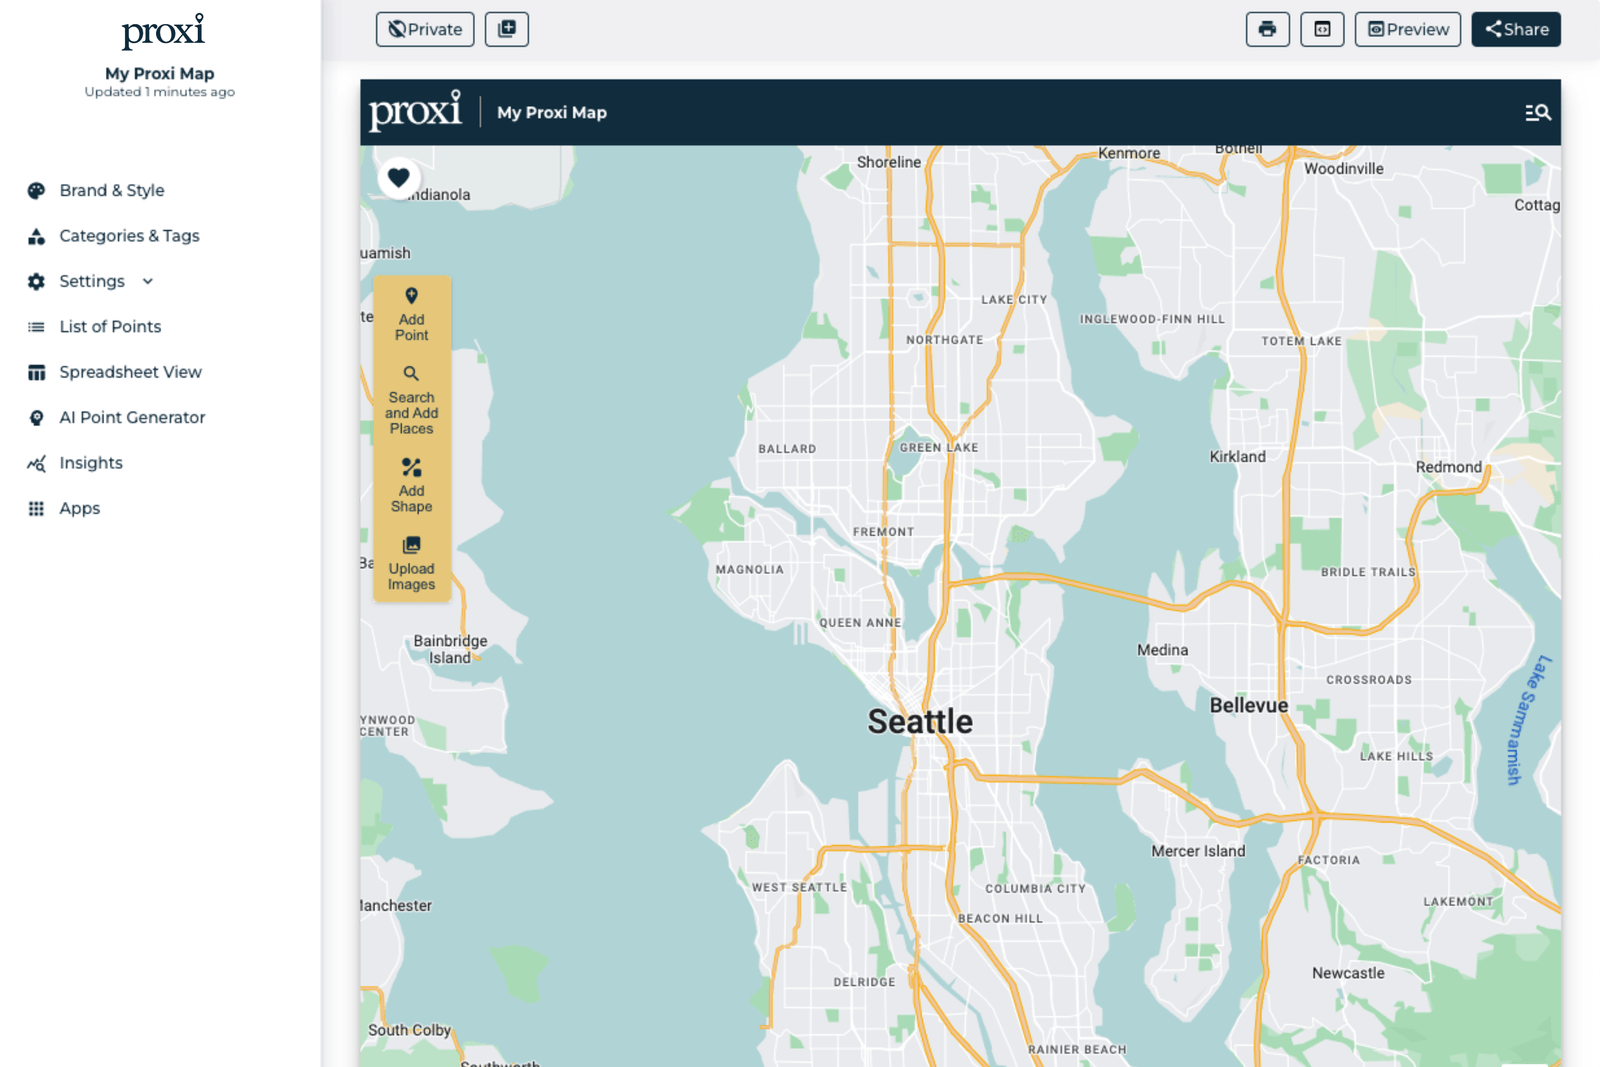Expand the Settings menu
Image resolution: width=1600 pixels, height=1067 pixels.
[x=90, y=281]
